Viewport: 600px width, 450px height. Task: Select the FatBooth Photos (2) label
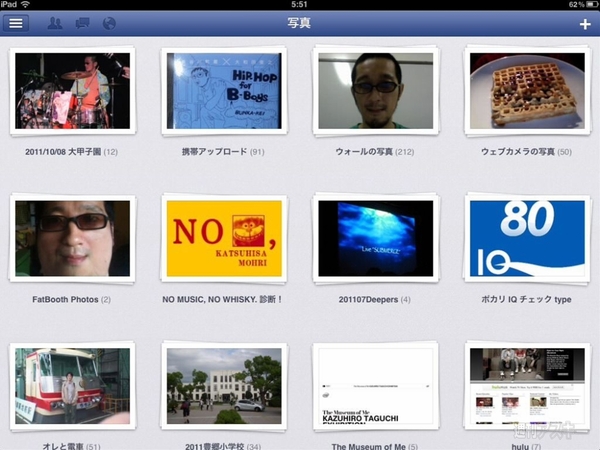pyautogui.click(x=72, y=300)
